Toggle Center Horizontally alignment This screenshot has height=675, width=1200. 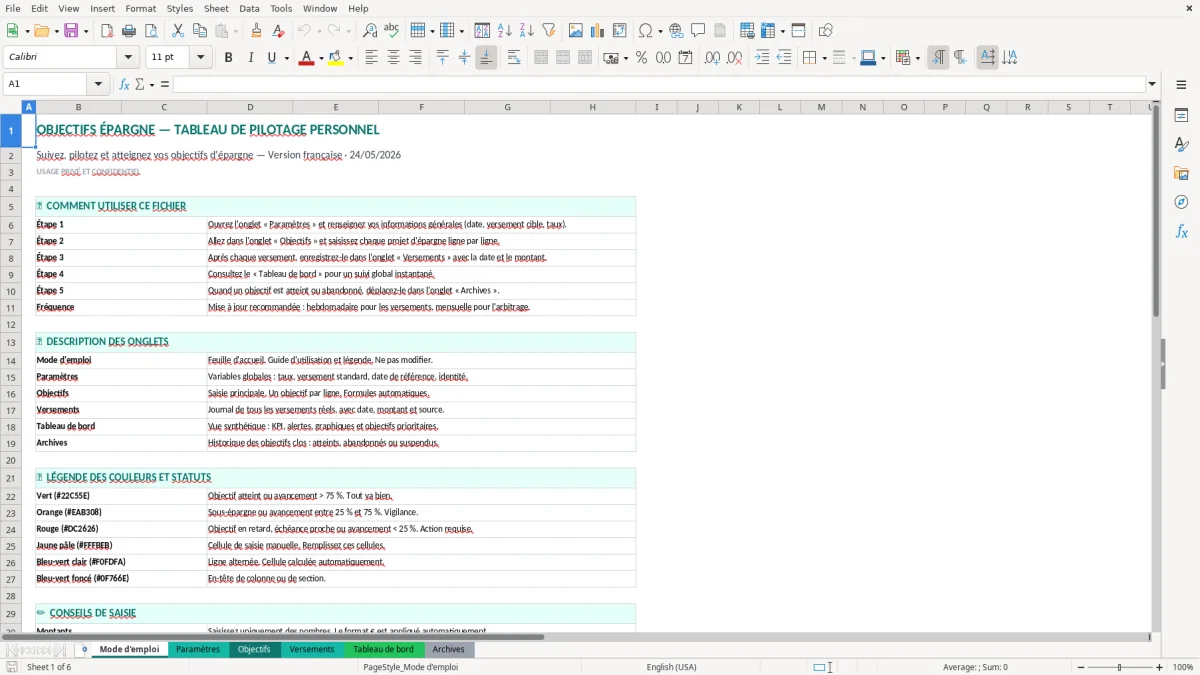click(393, 58)
